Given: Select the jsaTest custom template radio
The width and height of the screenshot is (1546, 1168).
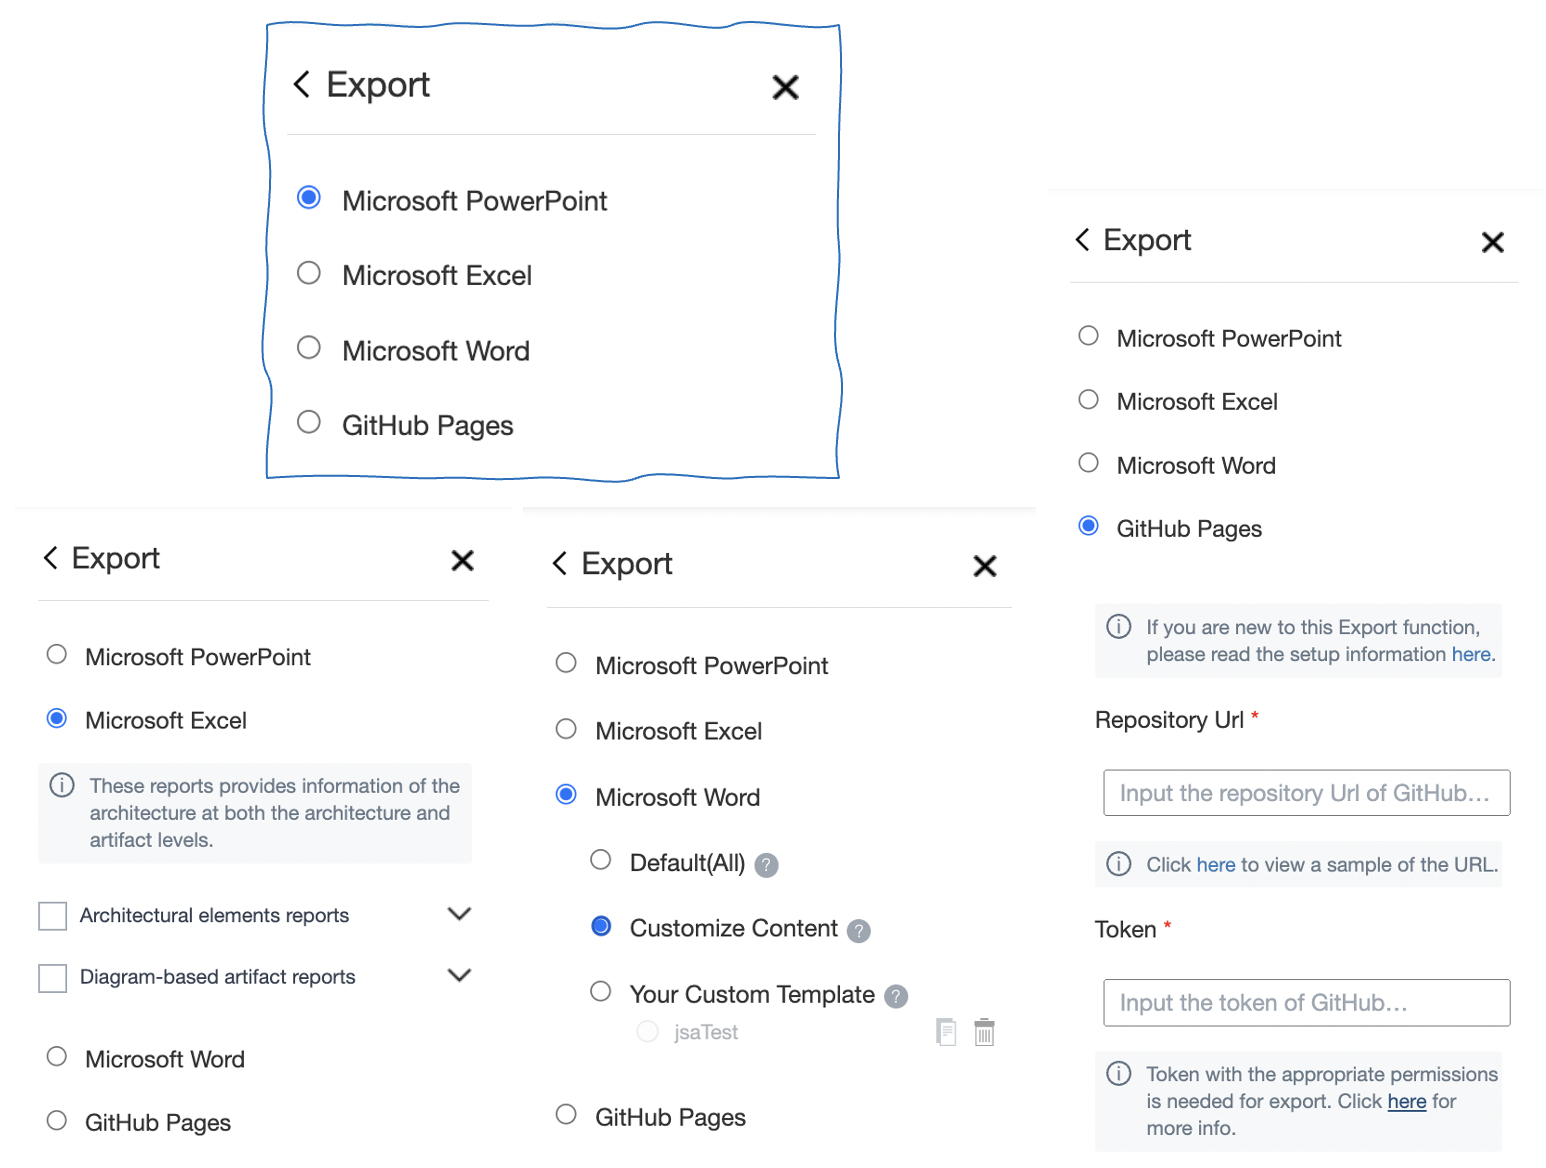Looking at the screenshot, I should tap(648, 1031).
